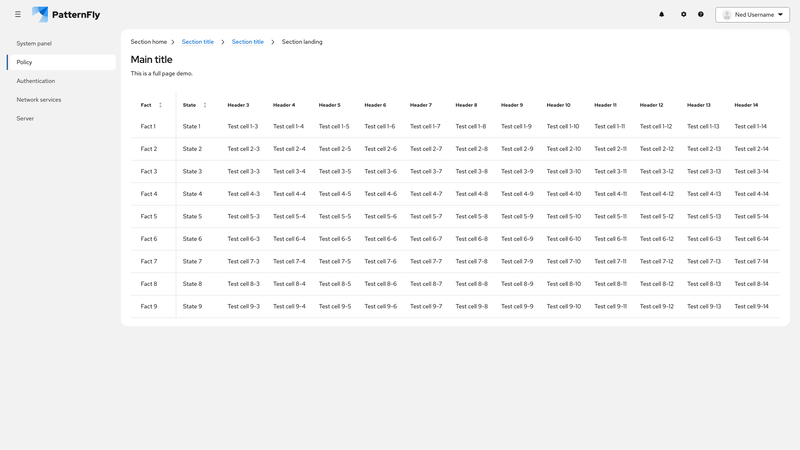Viewport: 800px width, 450px height.
Task: Click the first Section title breadcrumb link
Action: (197, 42)
